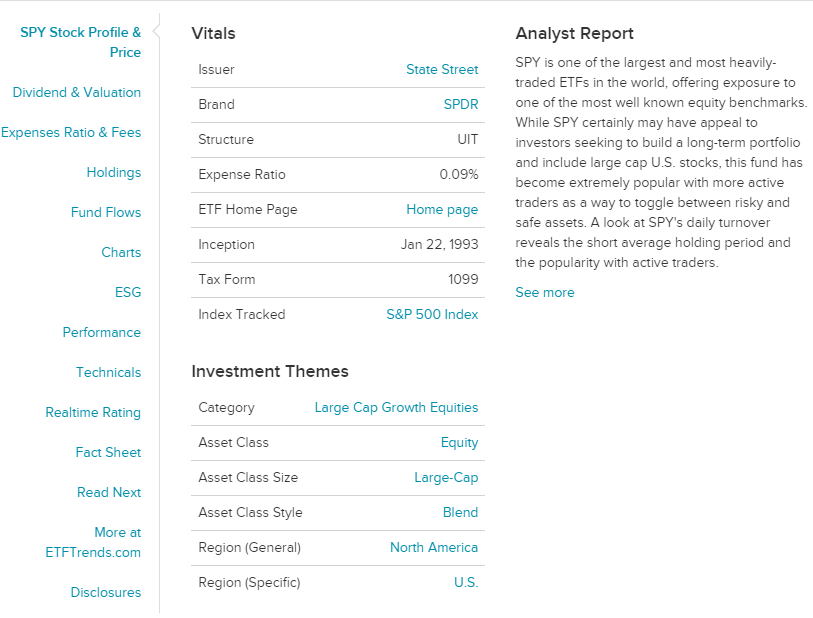Click the Expense Ratio row label

pyautogui.click(x=242, y=174)
